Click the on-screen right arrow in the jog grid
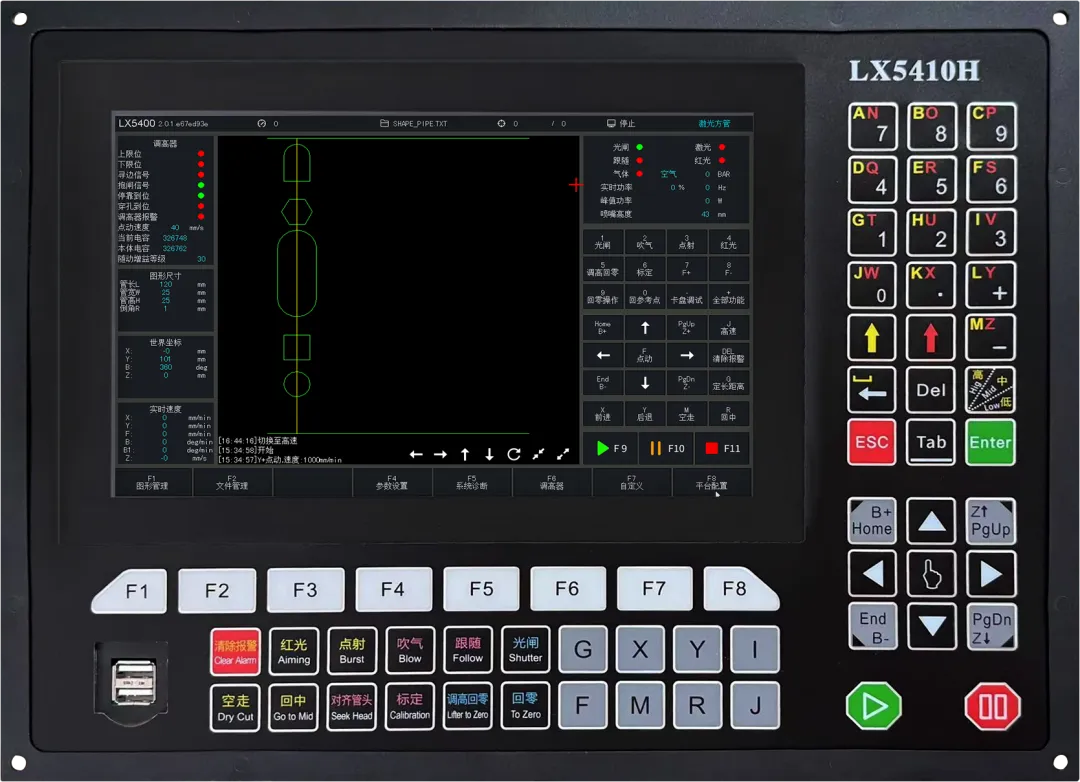The image size is (1080, 782). click(687, 356)
